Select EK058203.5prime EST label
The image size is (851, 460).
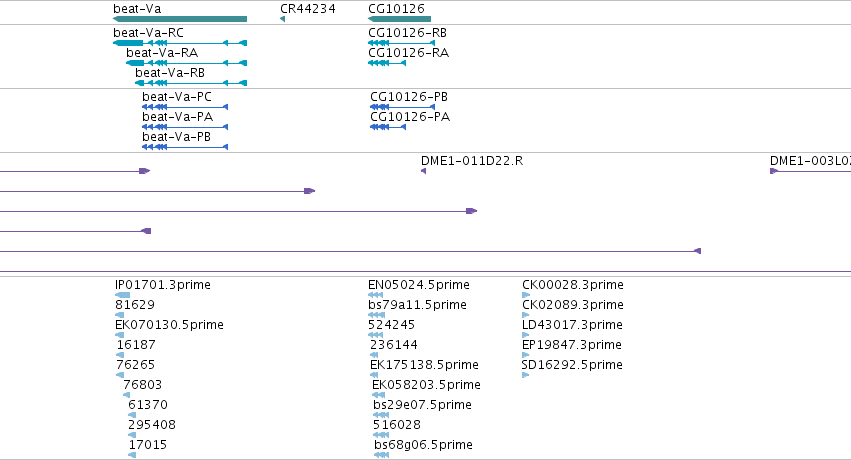(x=427, y=385)
